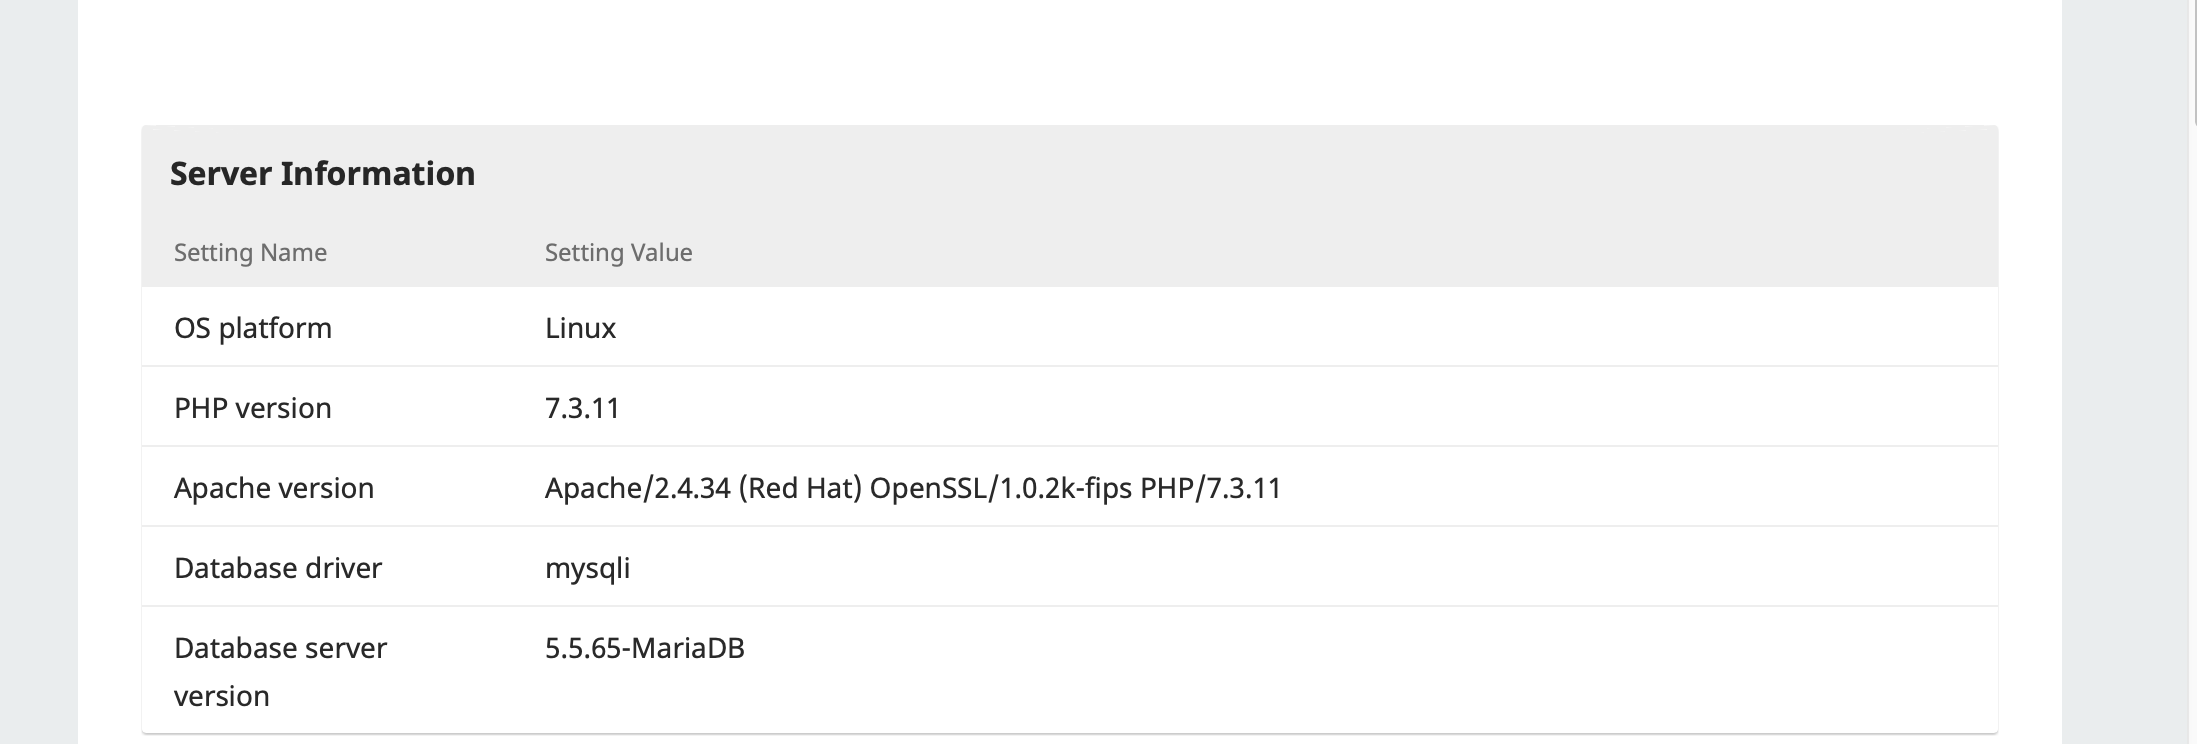Screen dimensions: 2197x744
Task: Select the OpenSSL/1.0.2k-fips text
Action: [x=1001, y=488]
